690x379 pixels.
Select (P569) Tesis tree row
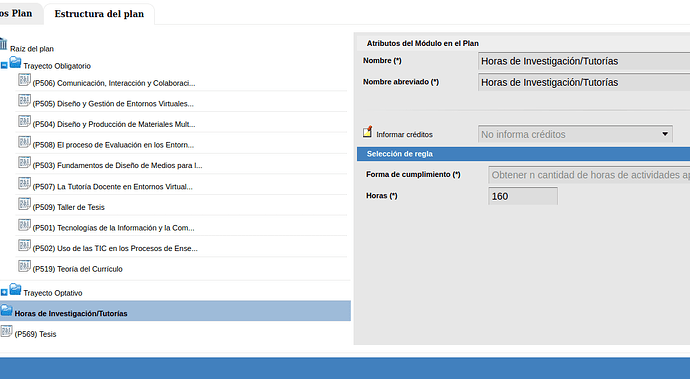[35, 334]
